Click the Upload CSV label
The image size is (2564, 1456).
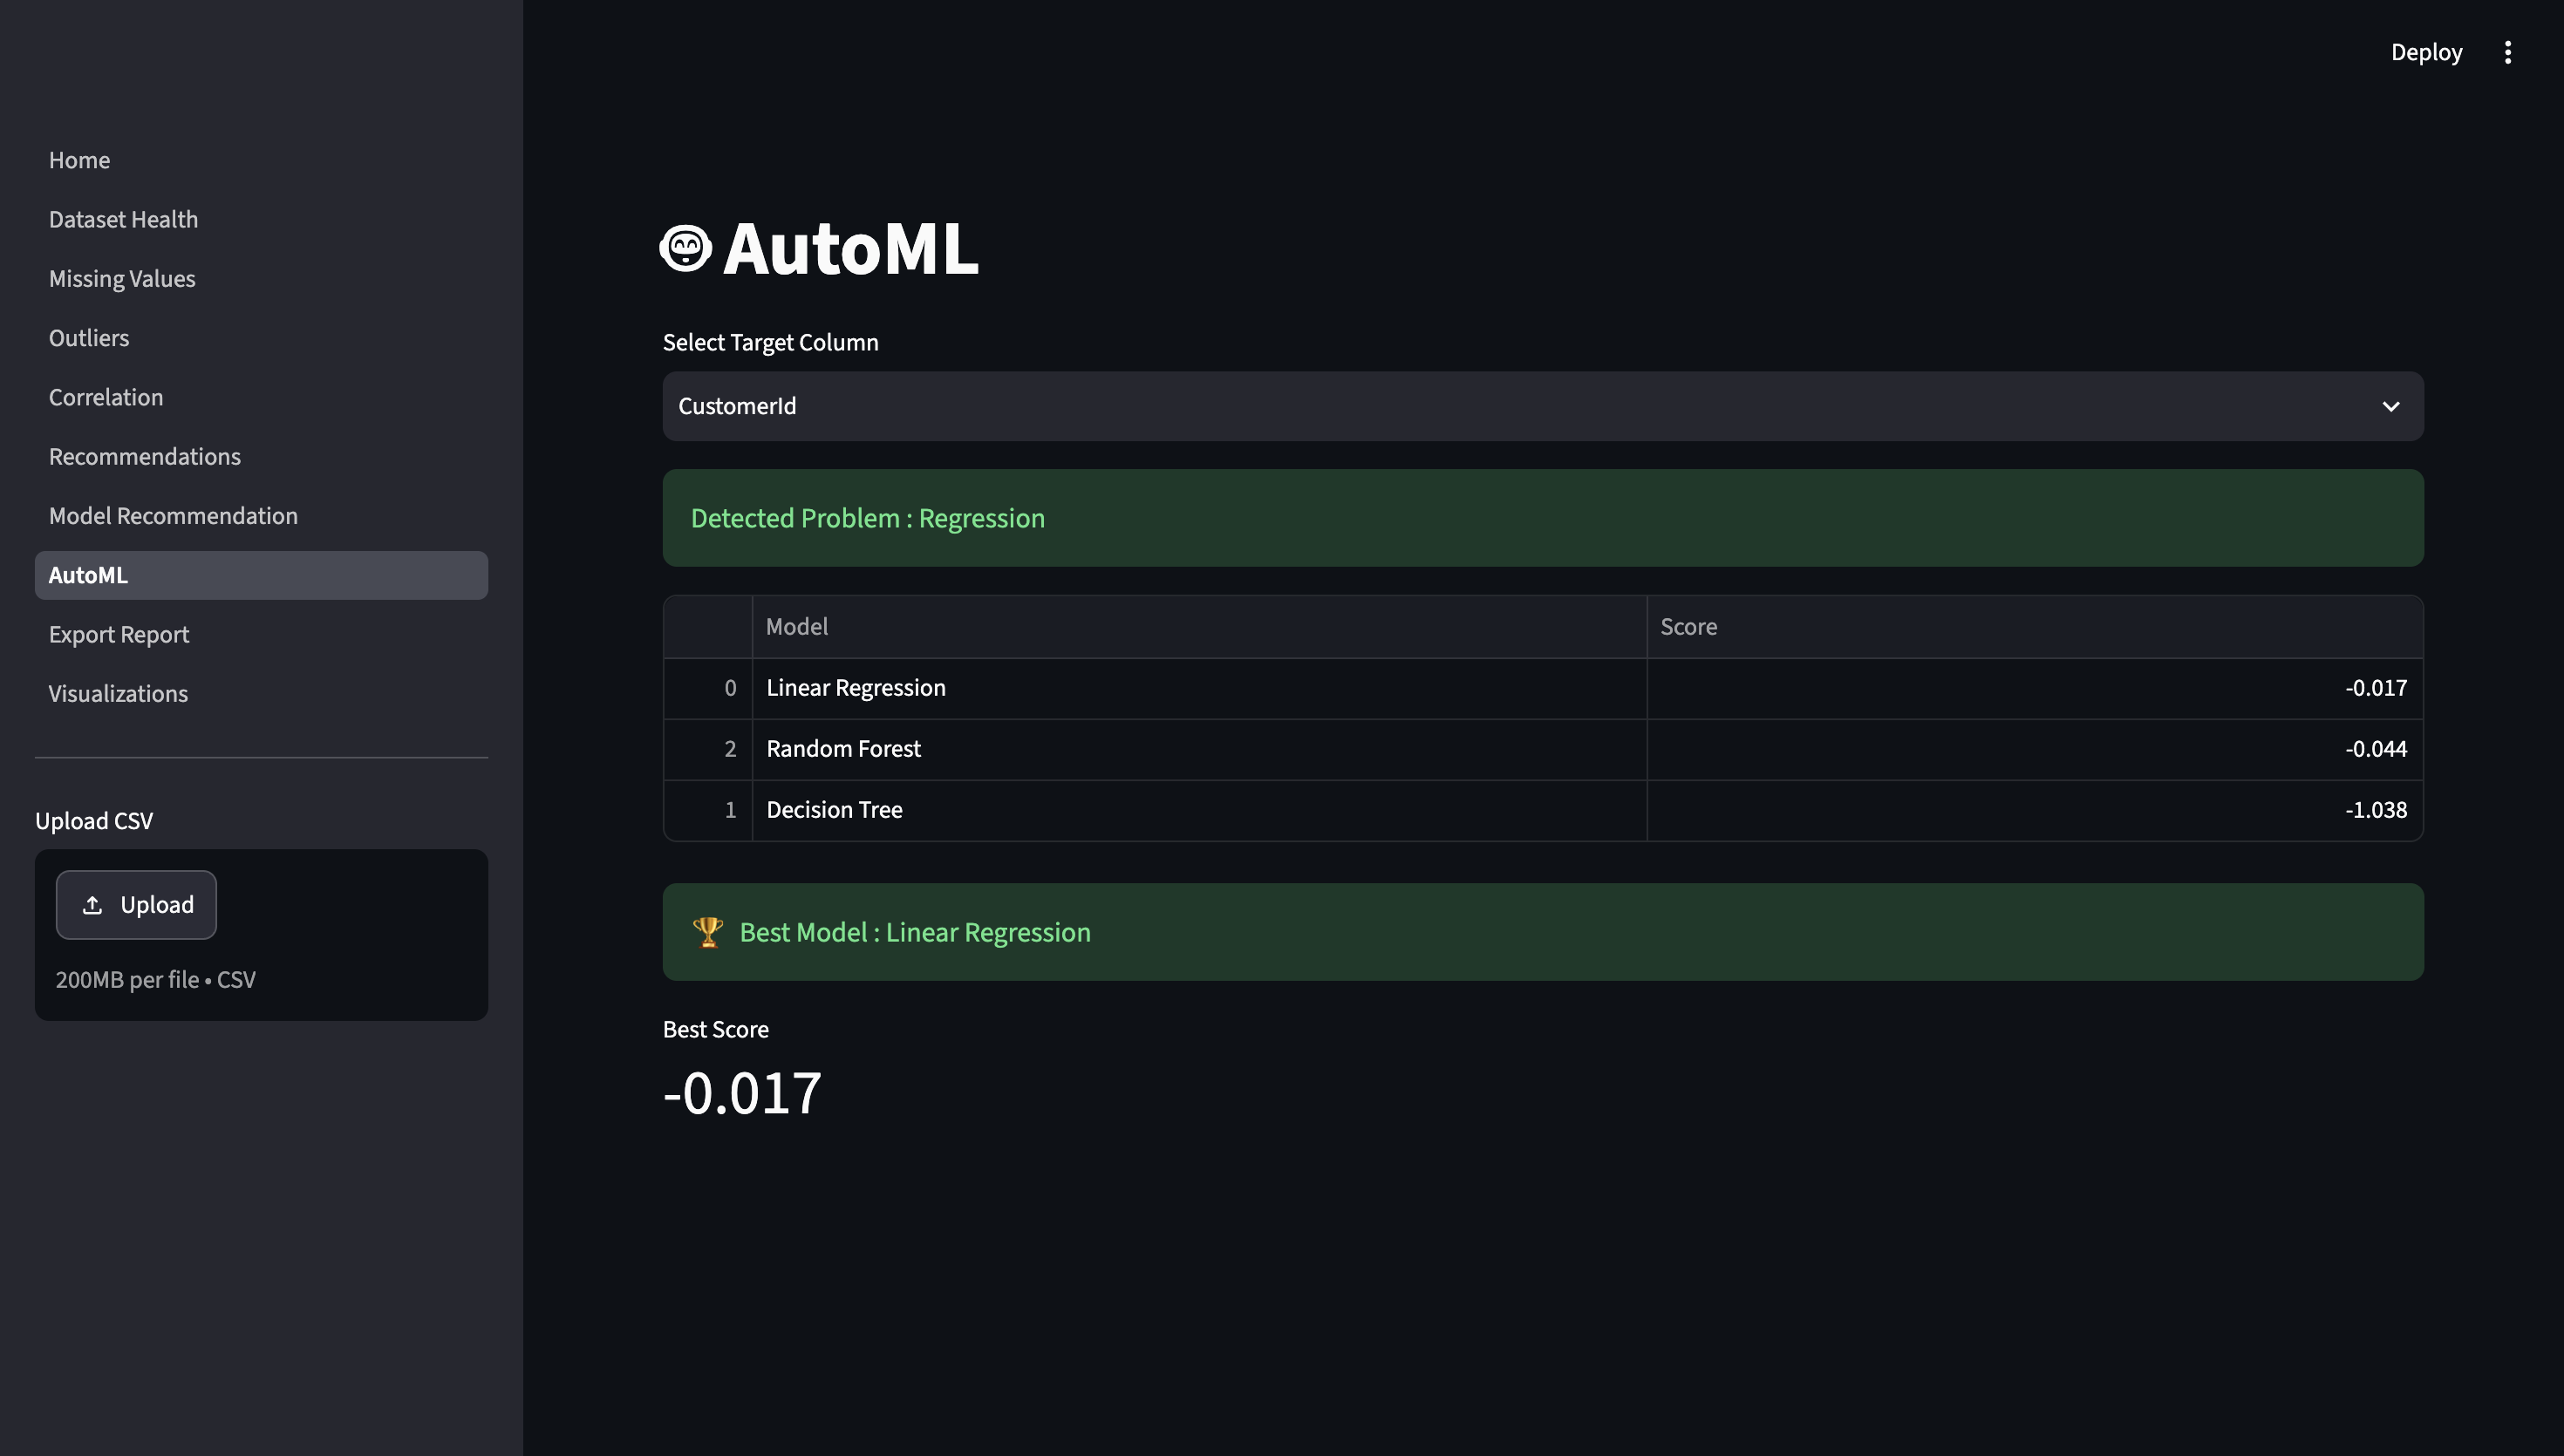coord(94,821)
